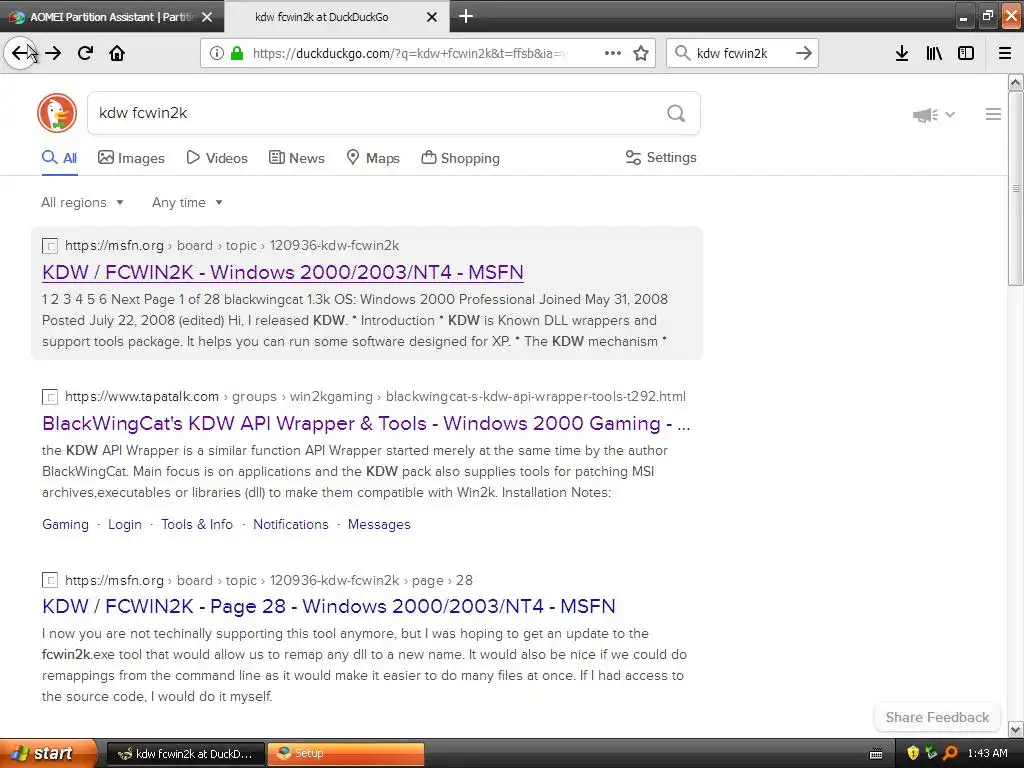Click favicon beside tapatalk.com result
Image resolution: width=1024 pixels, height=768 pixels.
[x=50, y=397]
